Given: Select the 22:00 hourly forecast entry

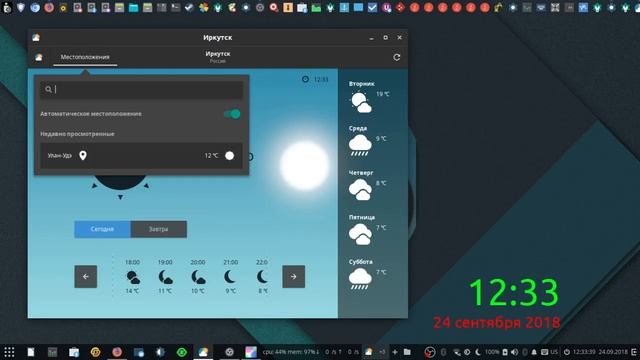Looking at the screenshot, I should point(262,276).
